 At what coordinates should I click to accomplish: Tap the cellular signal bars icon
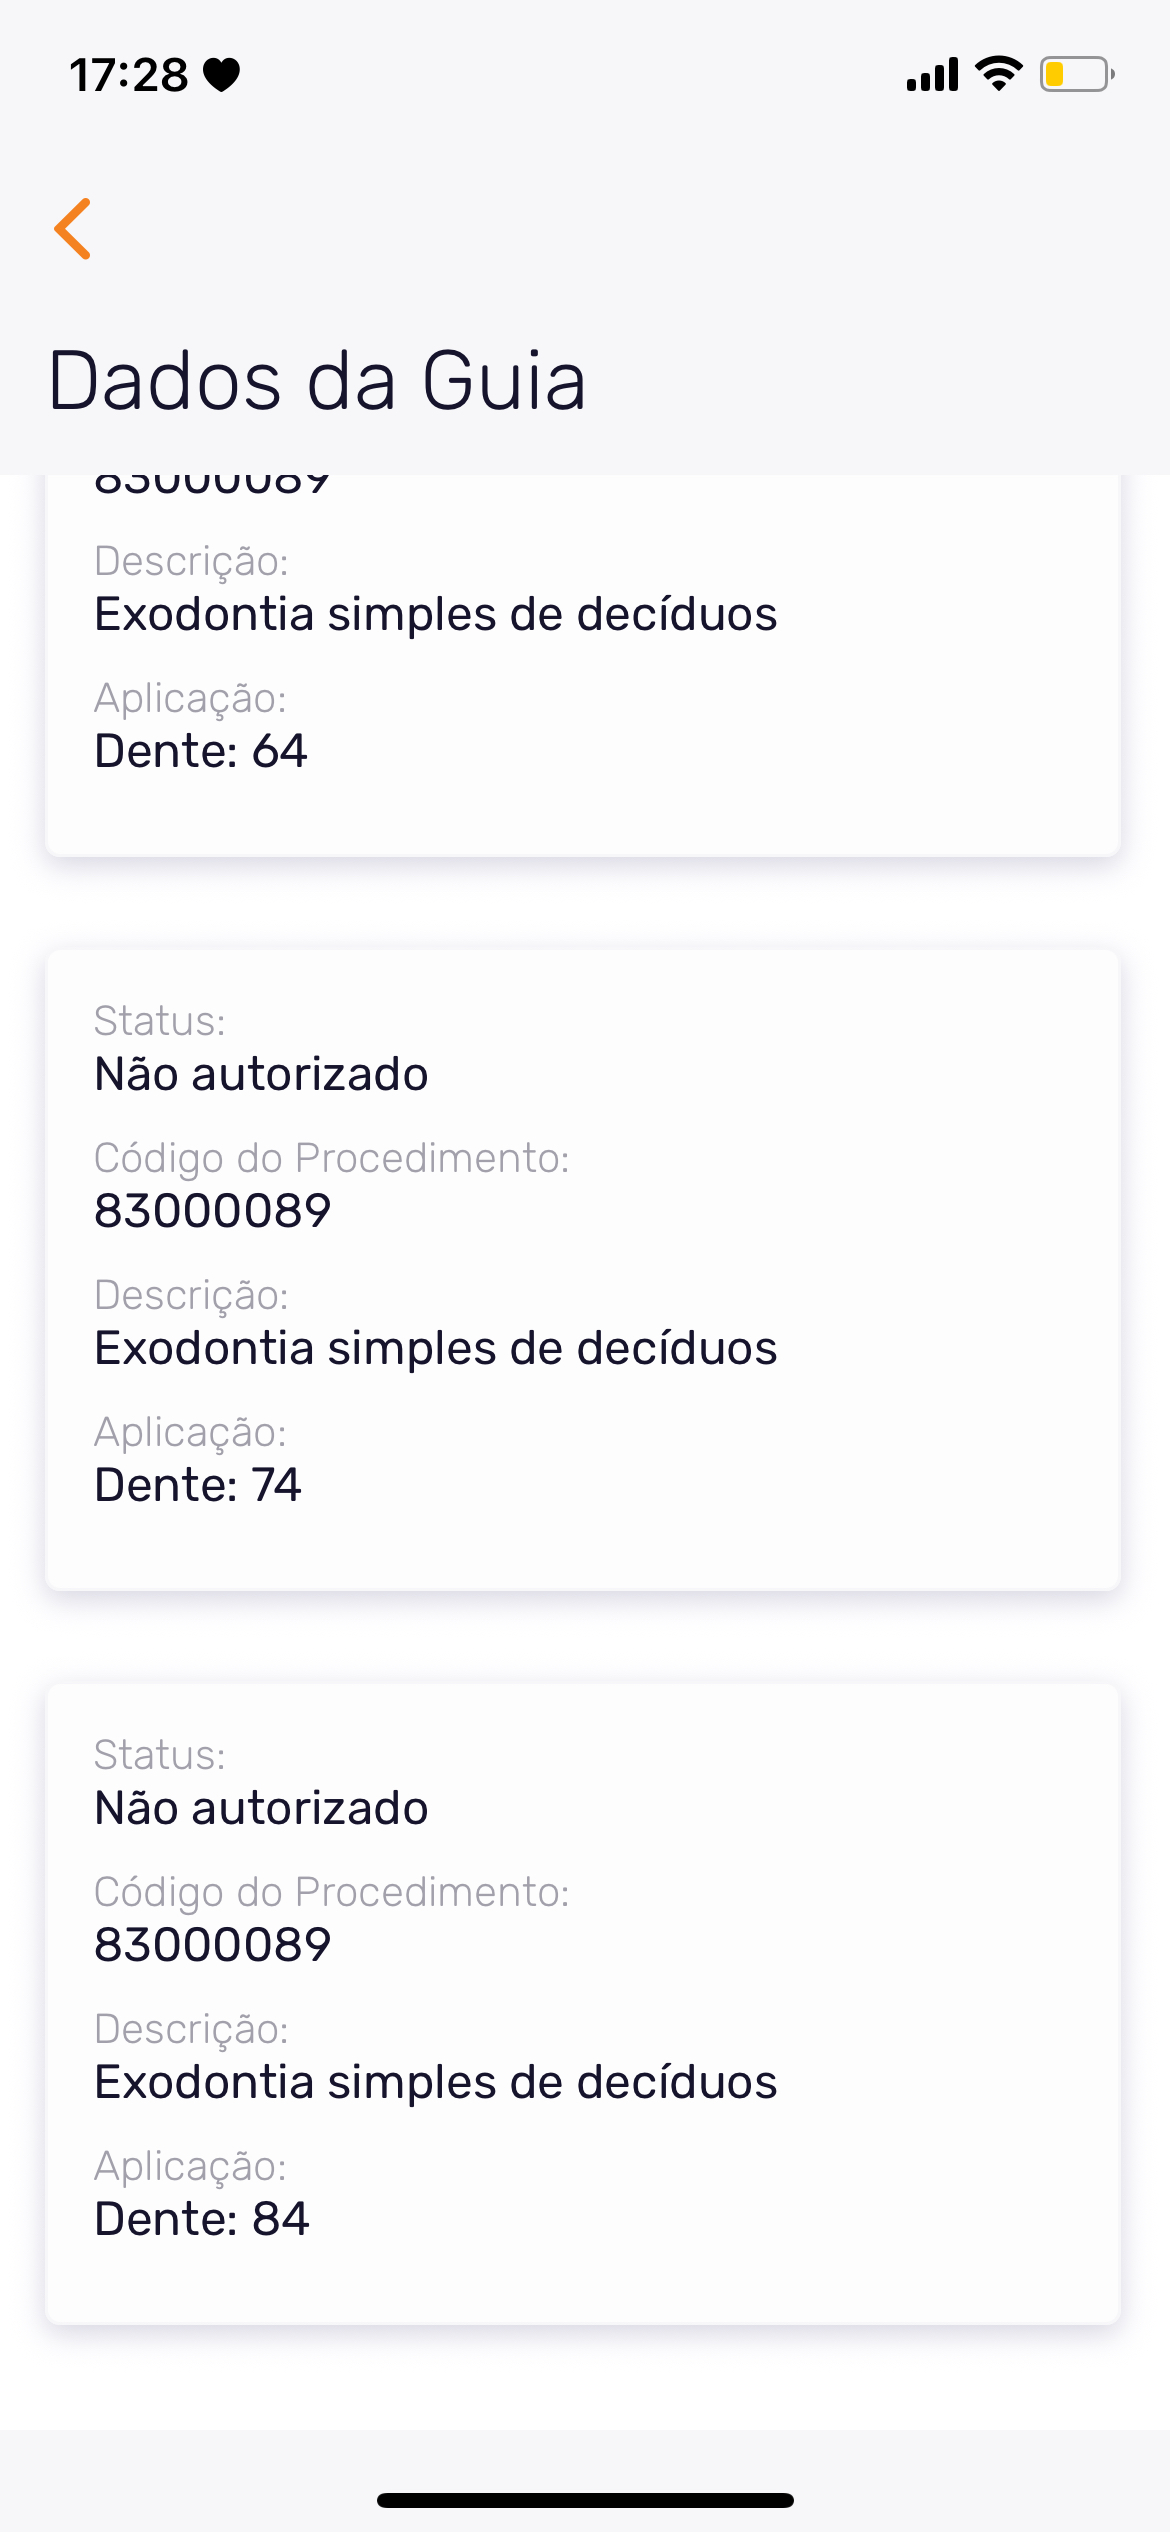[x=932, y=75]
